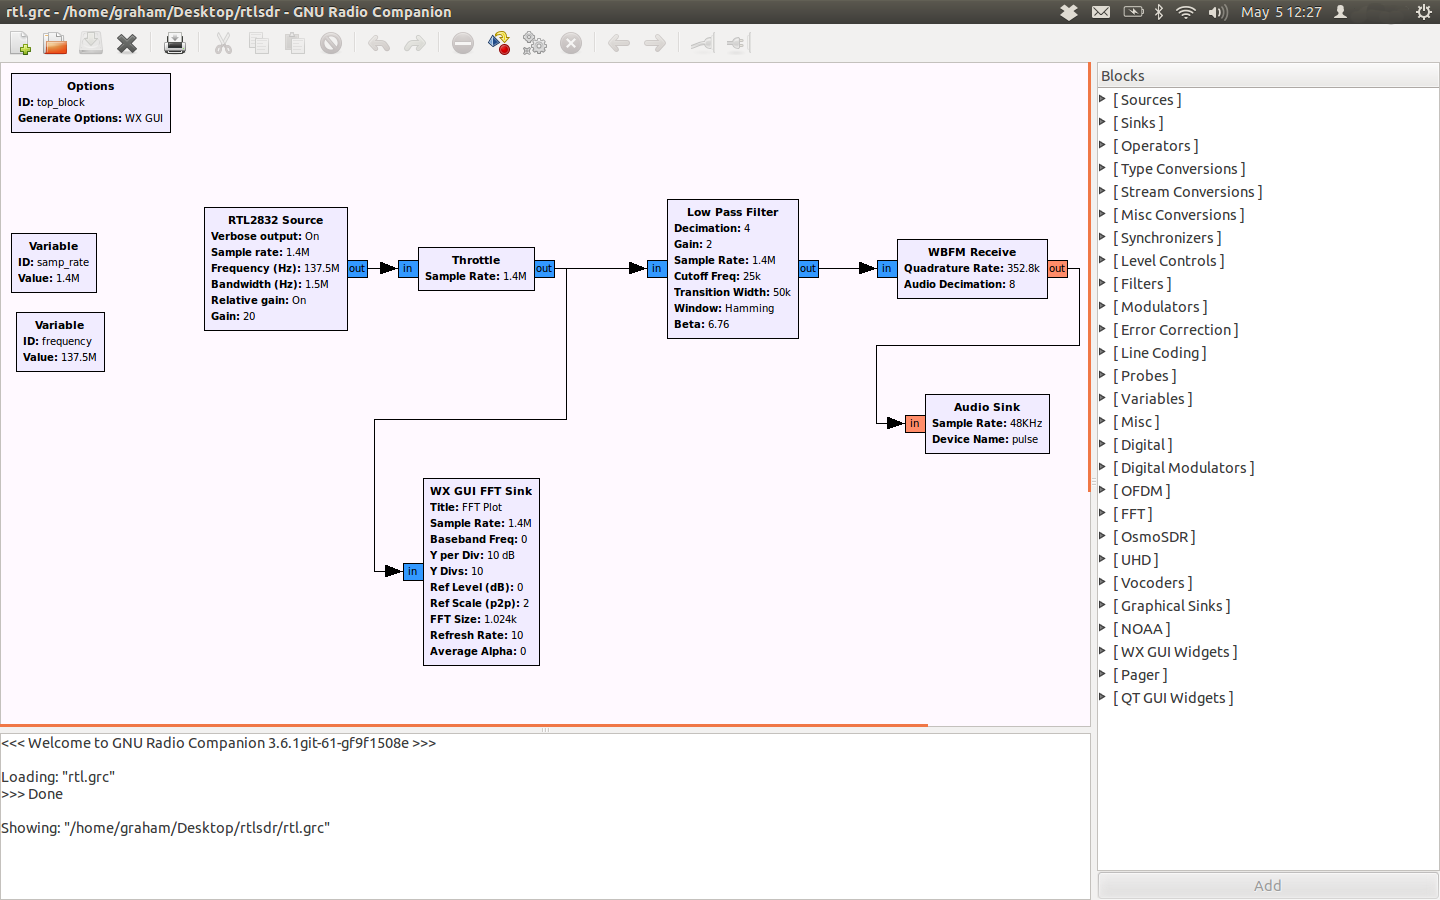This screenshot has height=900, width=1440.
Task: Select the Low Pass Filter block
Action: coord(733,268)
